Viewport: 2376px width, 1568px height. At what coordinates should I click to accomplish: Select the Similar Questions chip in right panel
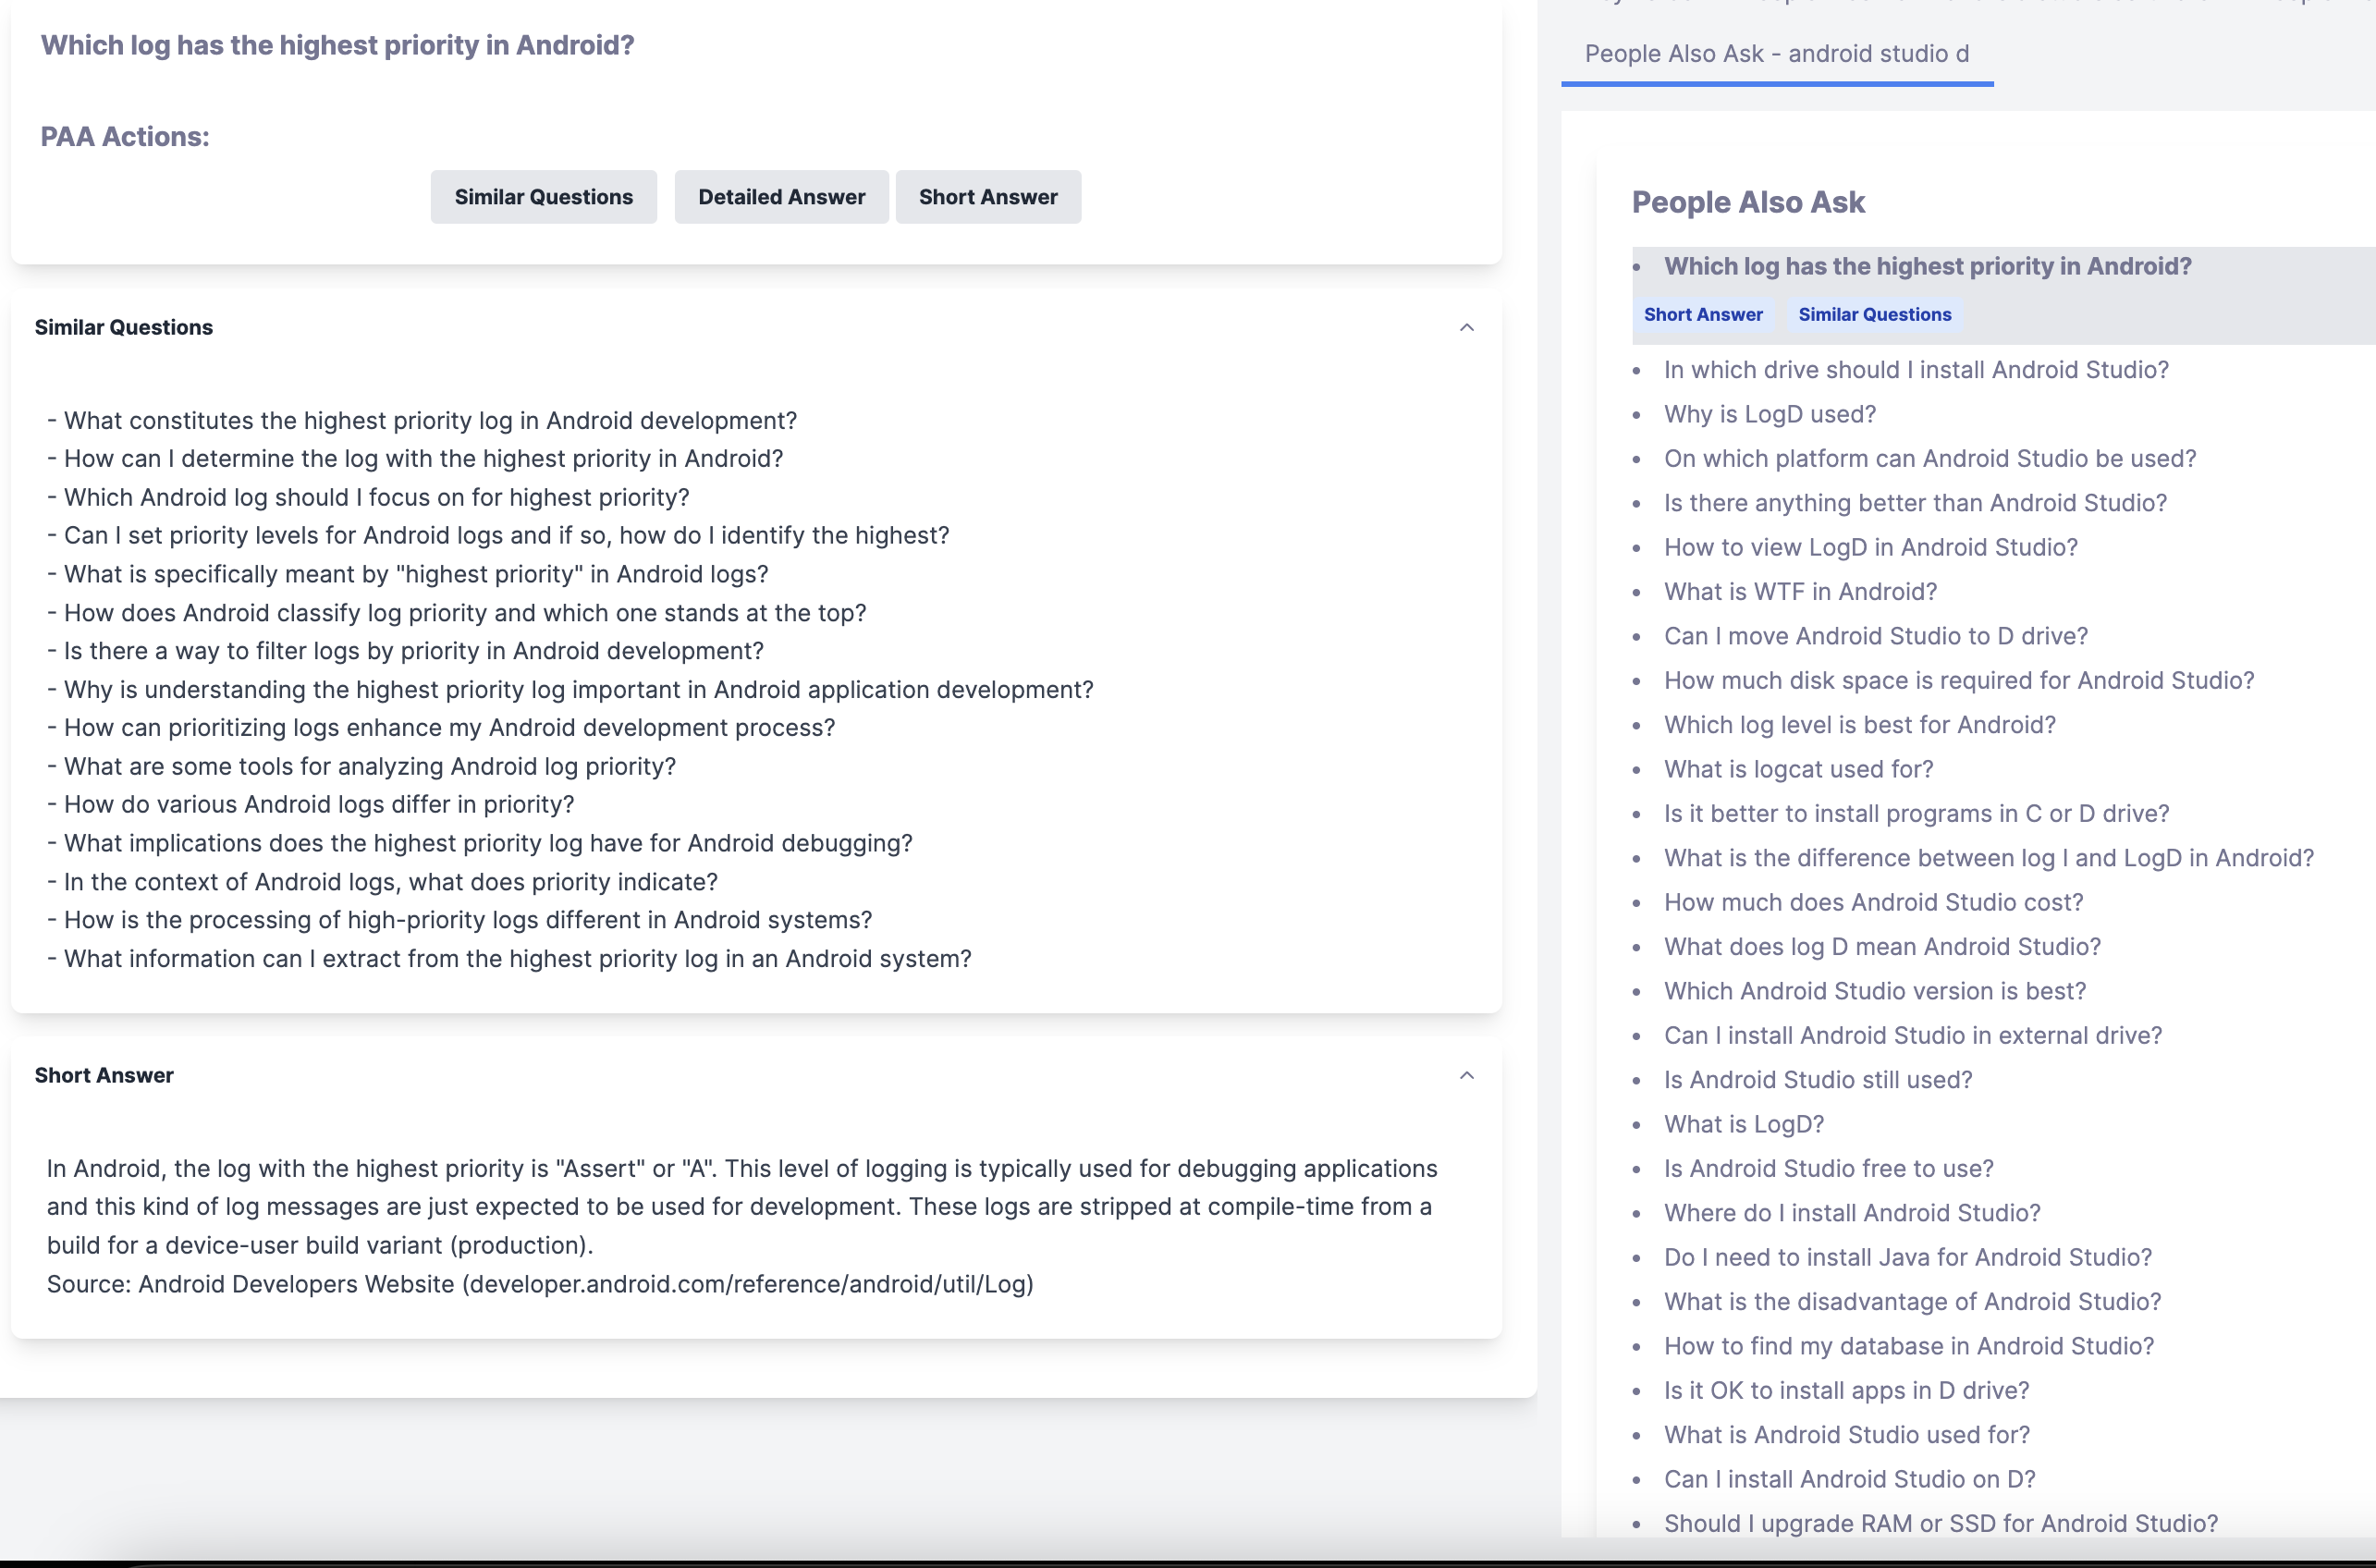1874,314
